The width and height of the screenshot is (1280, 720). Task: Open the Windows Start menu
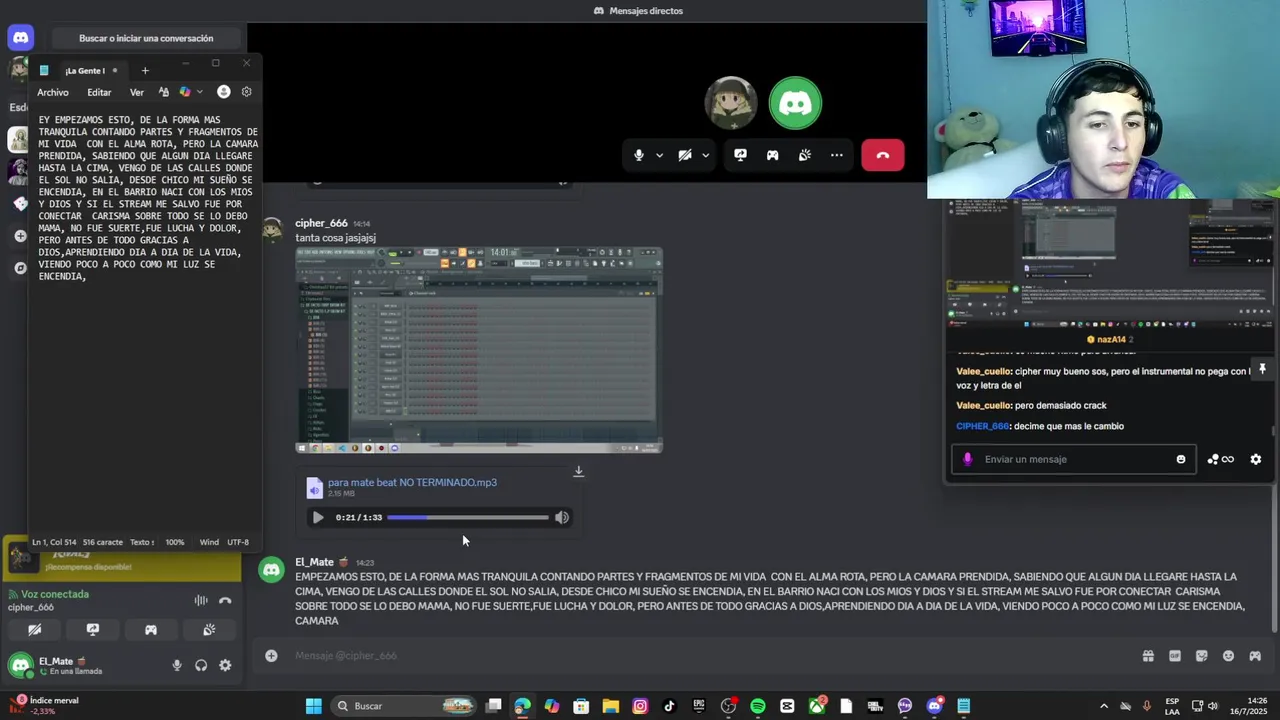click(x=313, y=706)
